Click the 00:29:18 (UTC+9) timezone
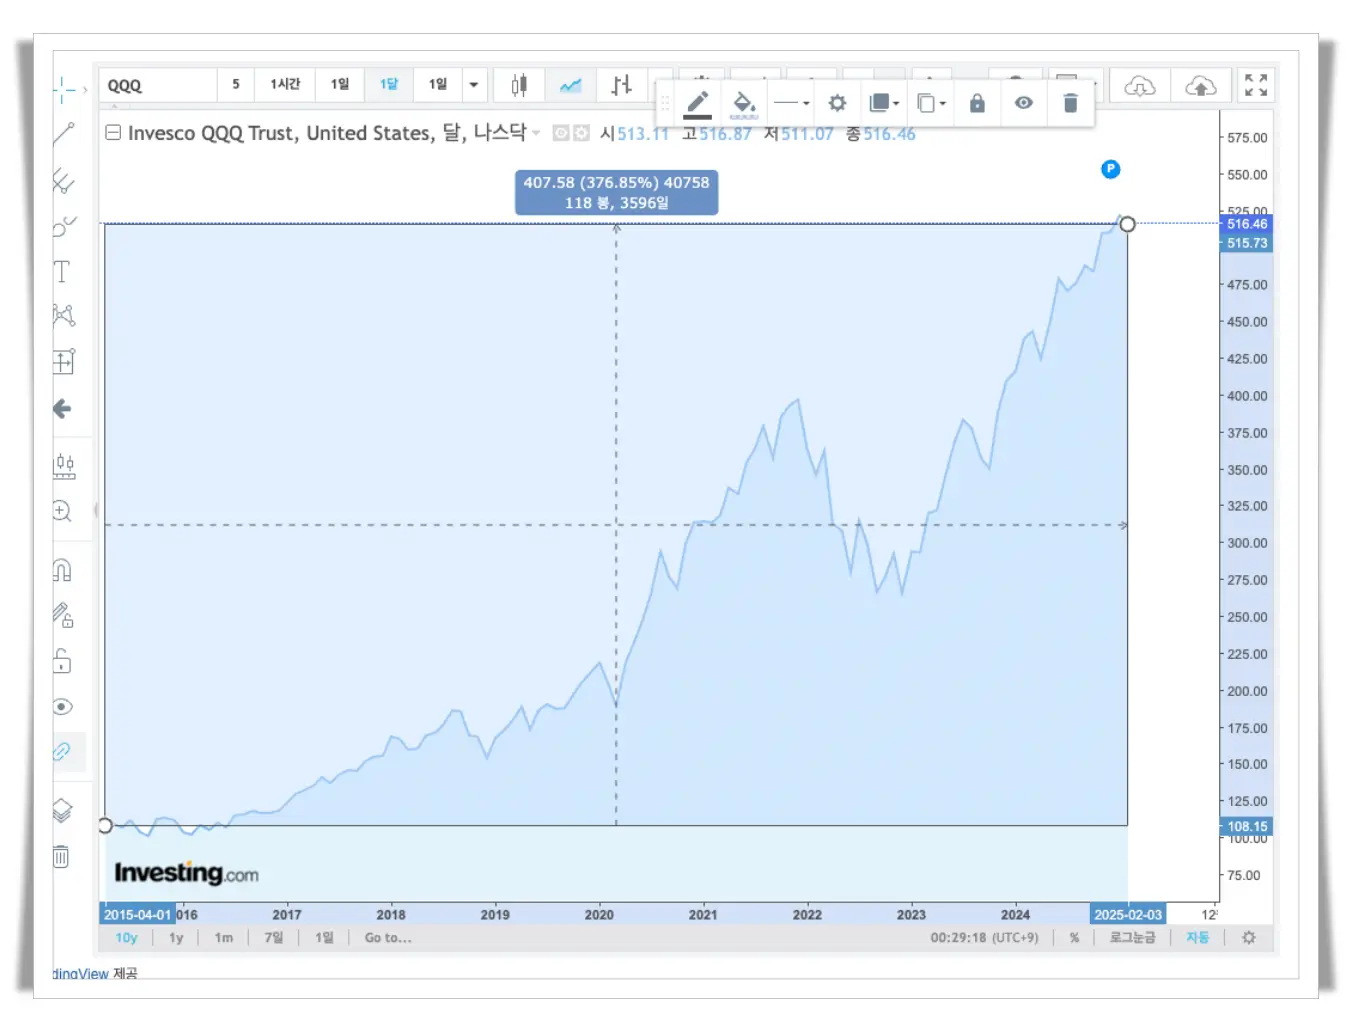Viewport: 1352px width, 1032px height. point(984,938)
